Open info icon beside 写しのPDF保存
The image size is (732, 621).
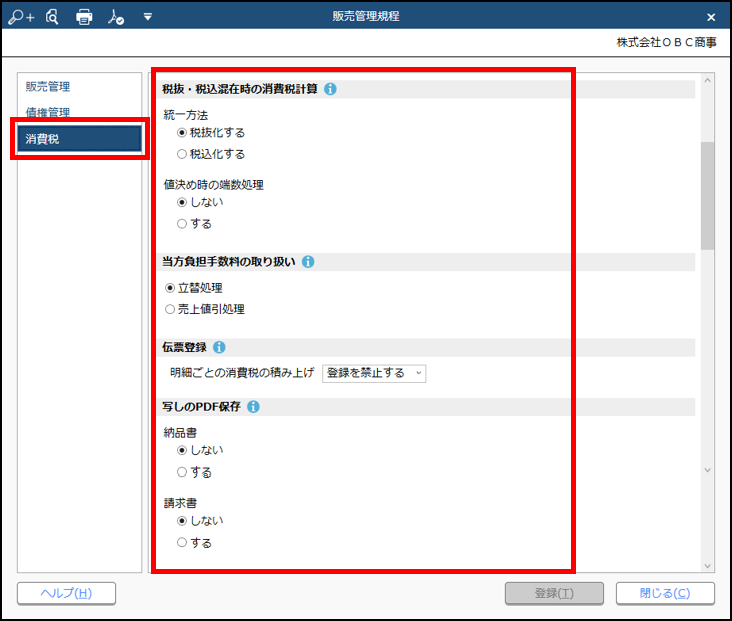point(253,406)
